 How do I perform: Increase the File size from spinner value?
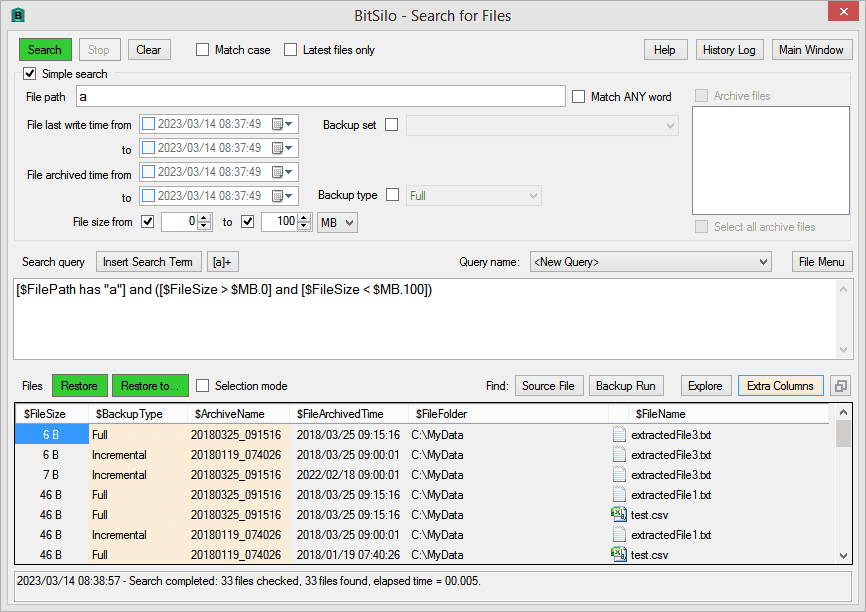pyautogui.click(x=204, y=218)
